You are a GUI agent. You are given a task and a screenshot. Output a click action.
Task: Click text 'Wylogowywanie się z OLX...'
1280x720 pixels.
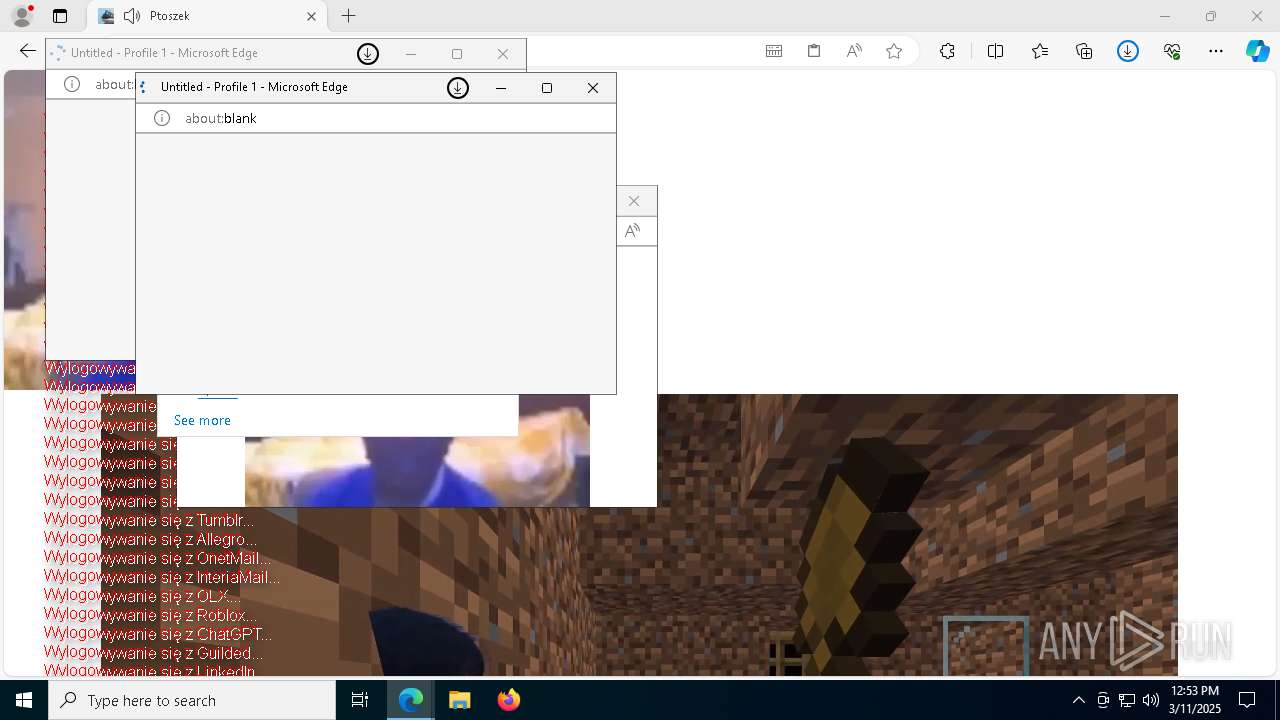pyautogui.click(x=142, y=597)
